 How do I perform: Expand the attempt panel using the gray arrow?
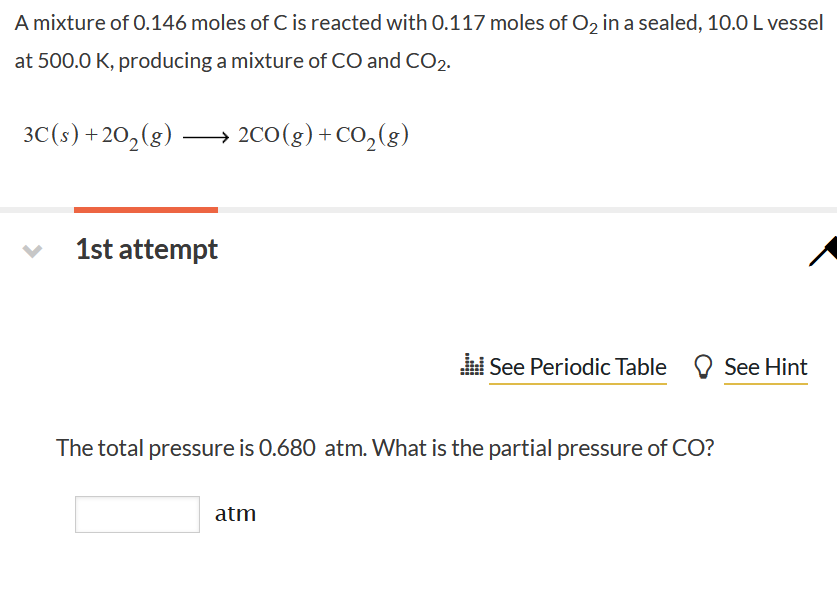pyautogui.click(x=31, y=250)
